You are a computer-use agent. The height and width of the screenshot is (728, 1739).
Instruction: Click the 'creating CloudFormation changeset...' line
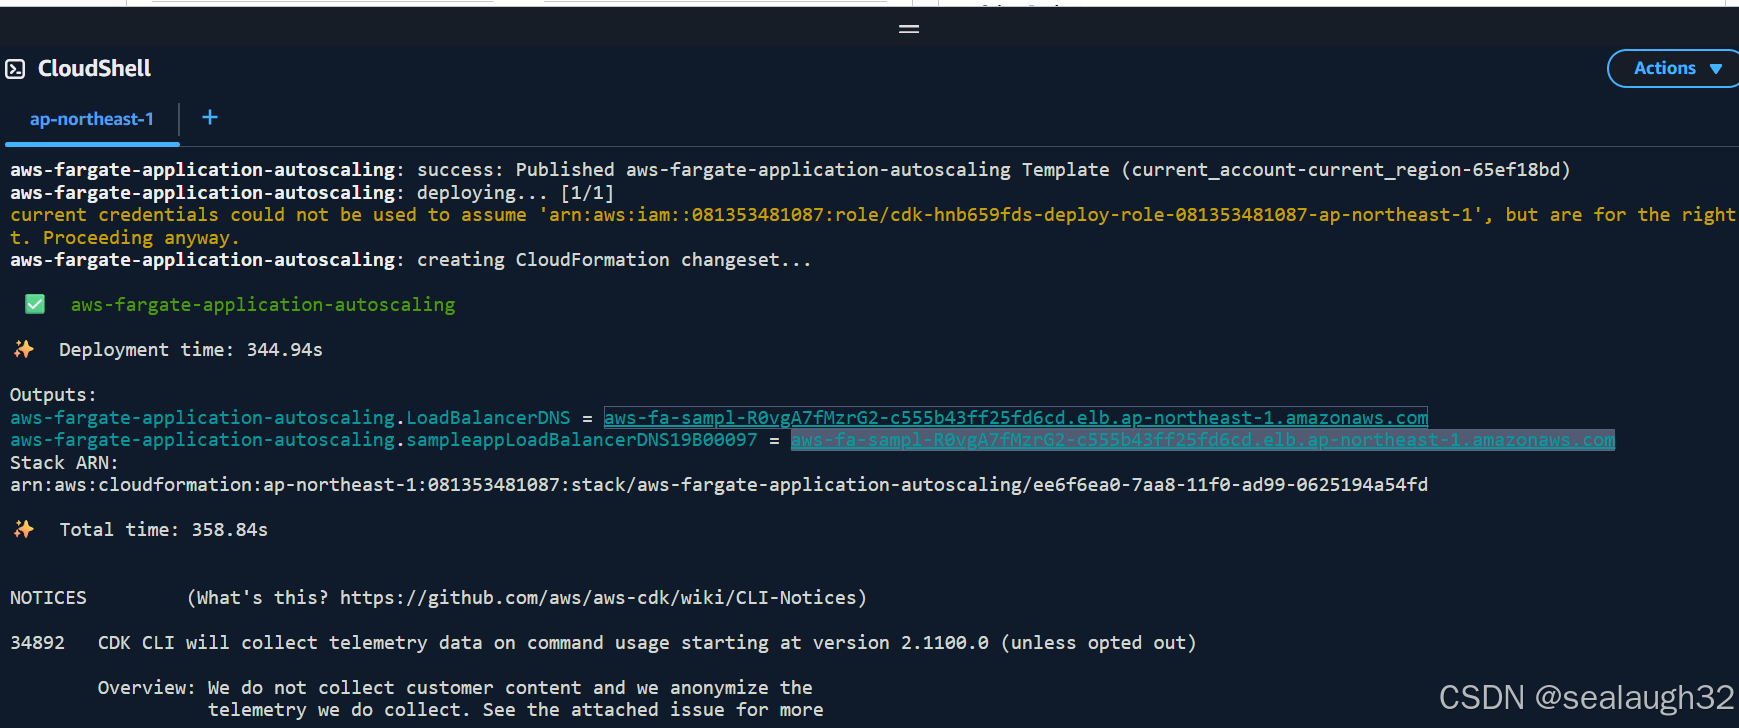[410, 260]
